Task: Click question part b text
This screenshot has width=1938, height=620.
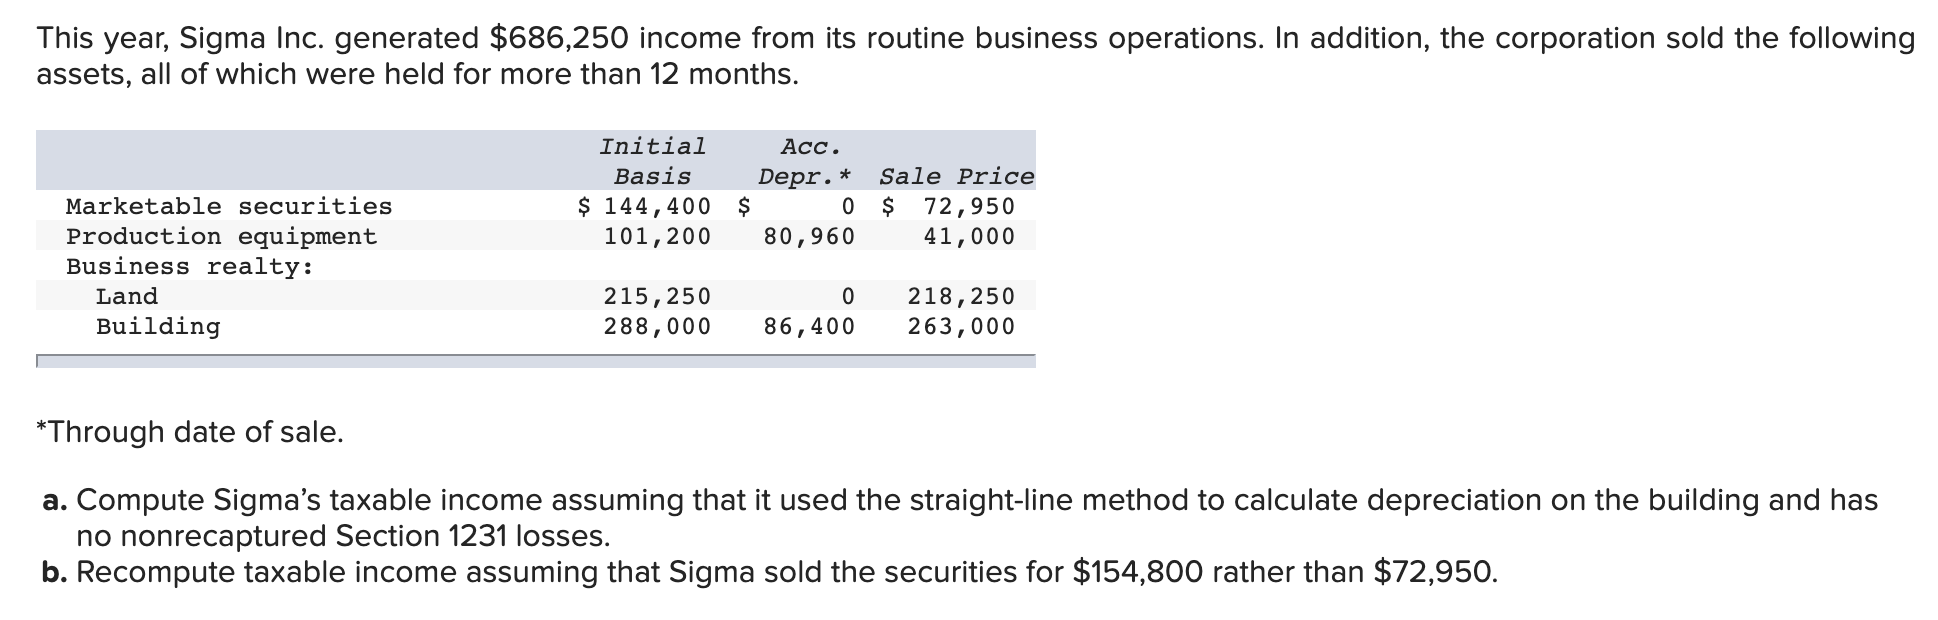Action: (x=770, y=573)
